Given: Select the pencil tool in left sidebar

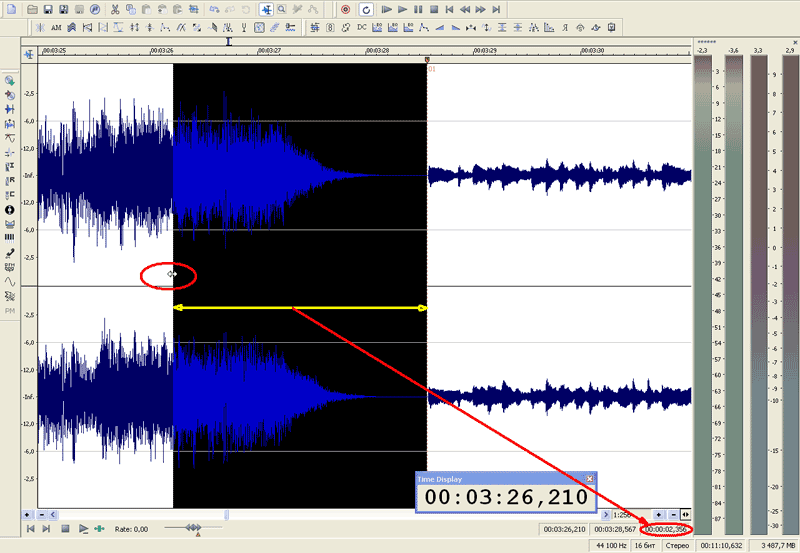Looking at the screenshot, I should coord(10,253).
